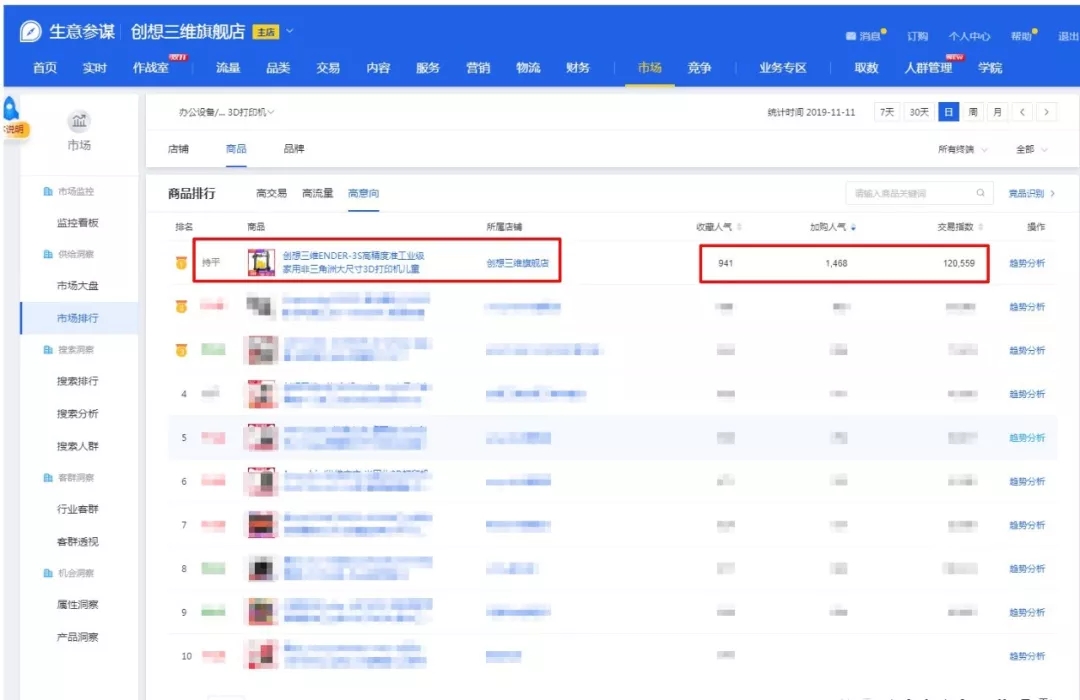Click the 供给洞察 section icon
The height and width of the screenshot is (700, 1080).
point(48,254)
